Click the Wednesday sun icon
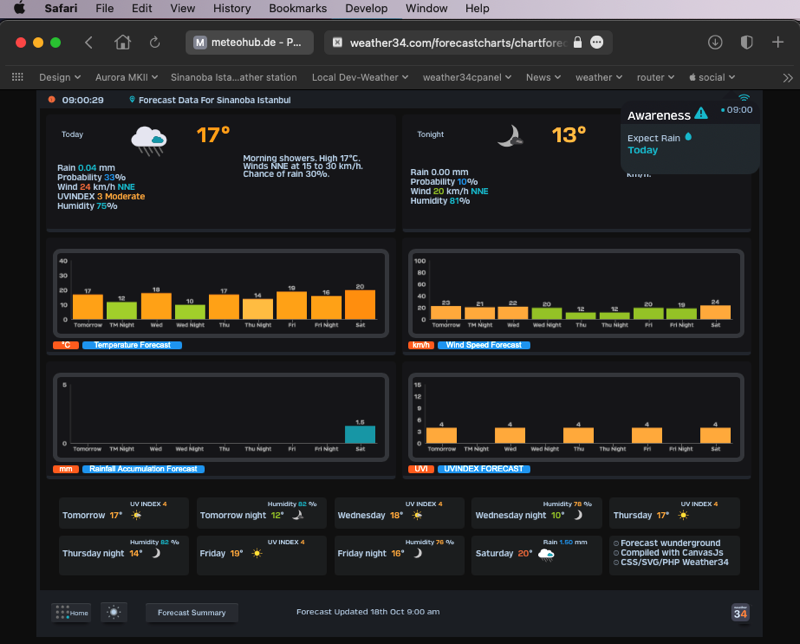 (417, 515)
